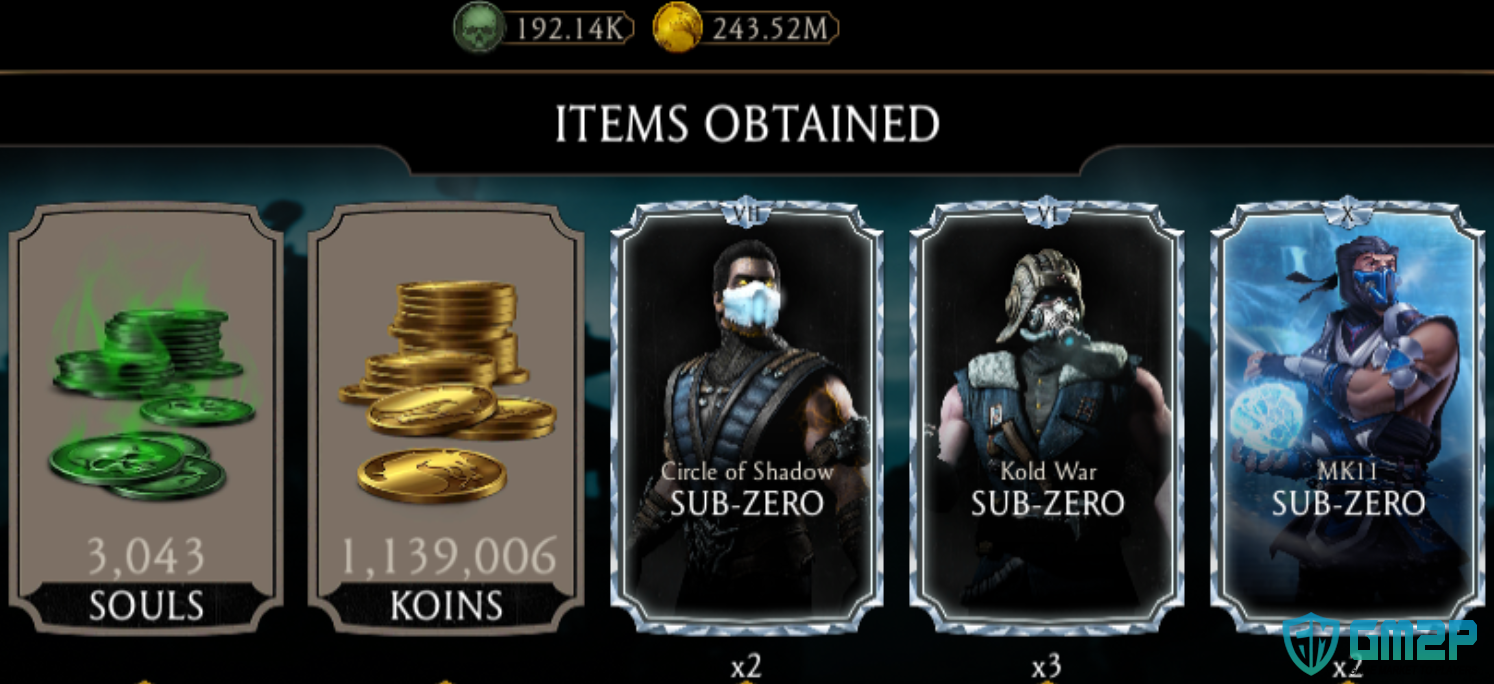Click the gold koins stack image

pyautogui.click(x=449, y=390)
